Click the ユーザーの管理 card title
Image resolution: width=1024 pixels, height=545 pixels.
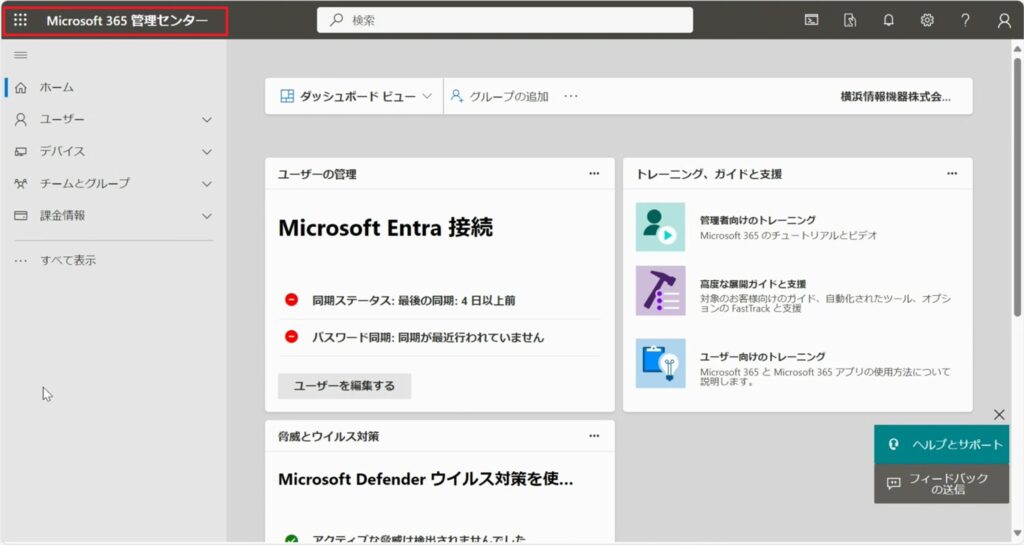pyautogui.click(x=317, y=174)
